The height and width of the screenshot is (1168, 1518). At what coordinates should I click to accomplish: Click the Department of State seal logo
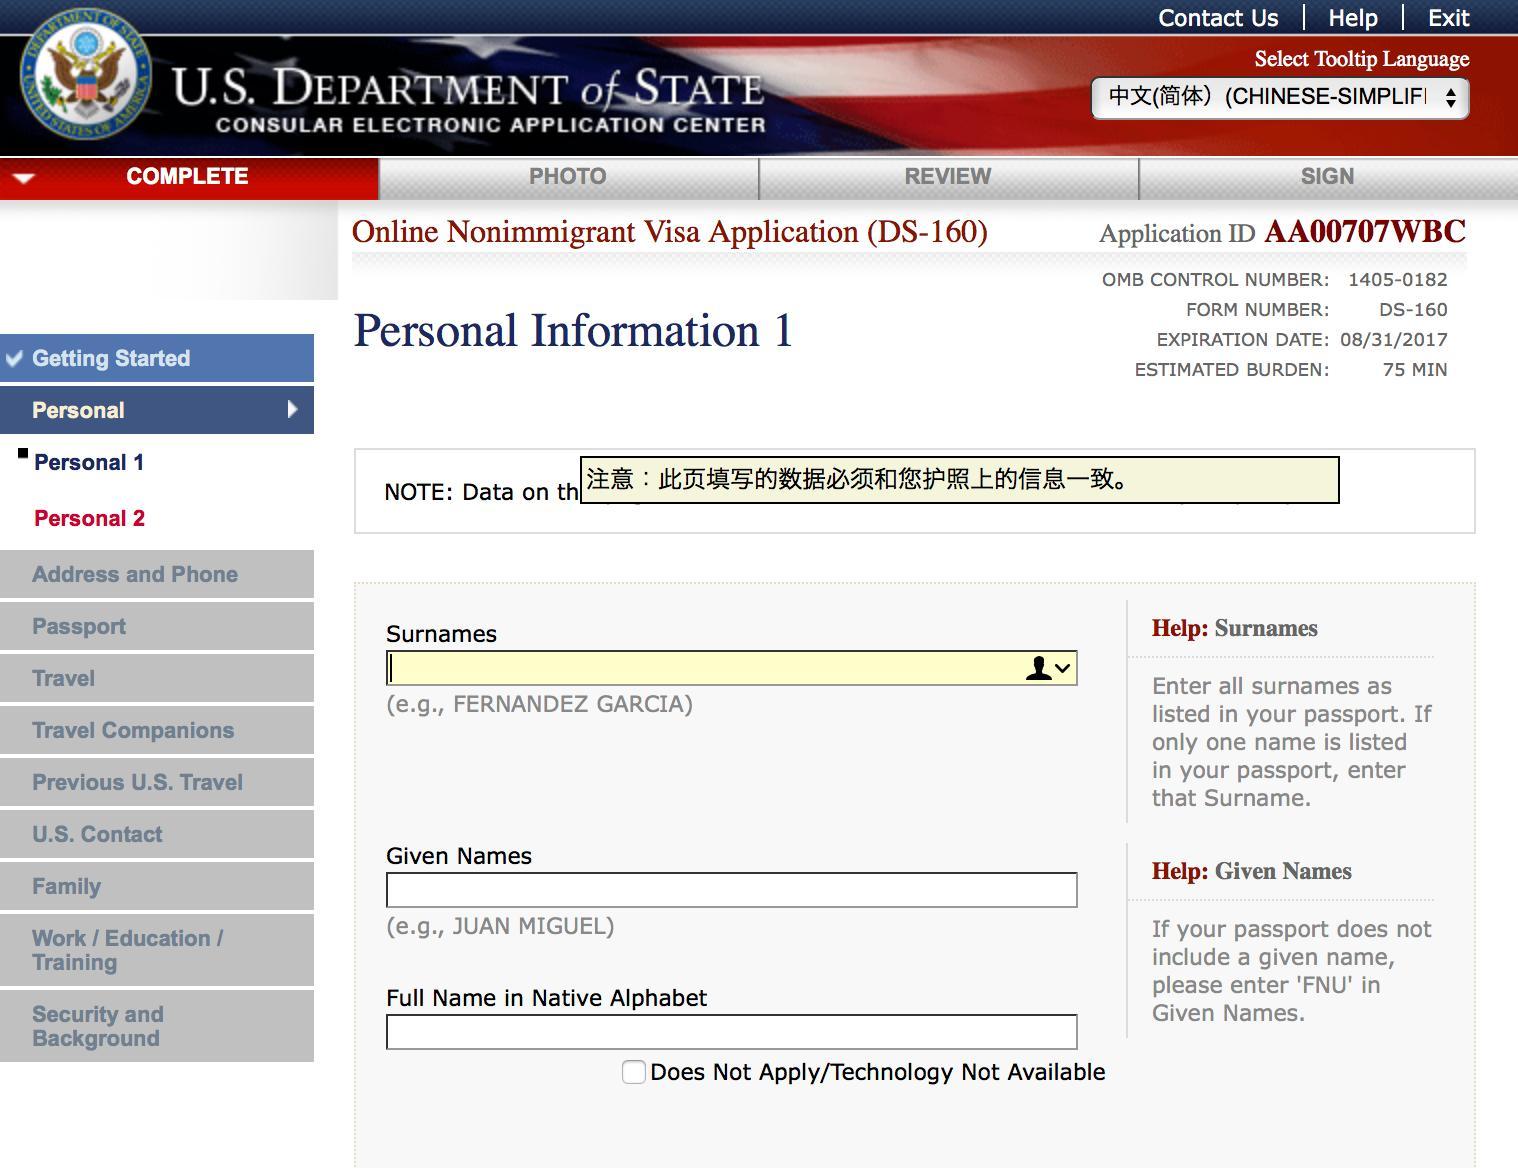86,75
